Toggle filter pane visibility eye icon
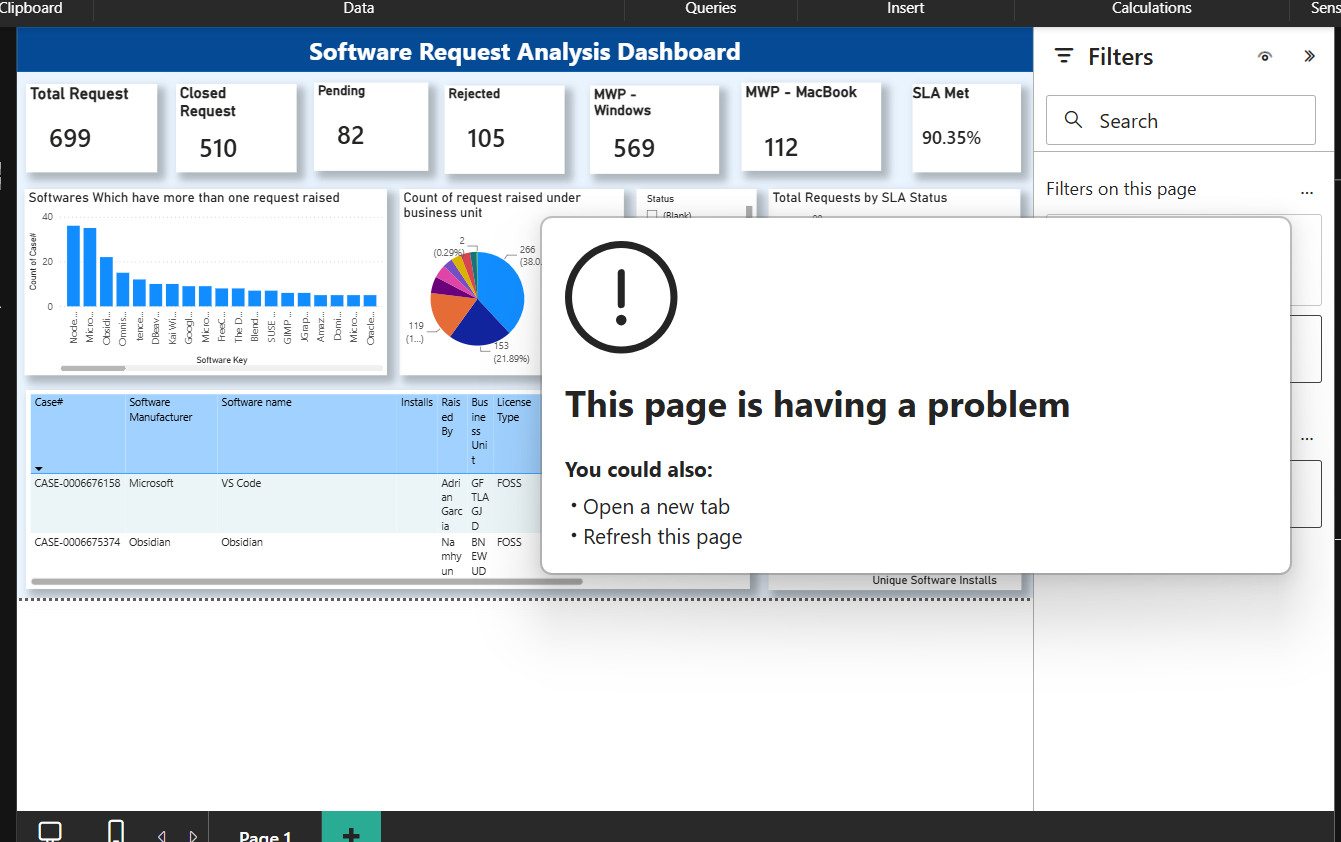 pos(1265,57)
